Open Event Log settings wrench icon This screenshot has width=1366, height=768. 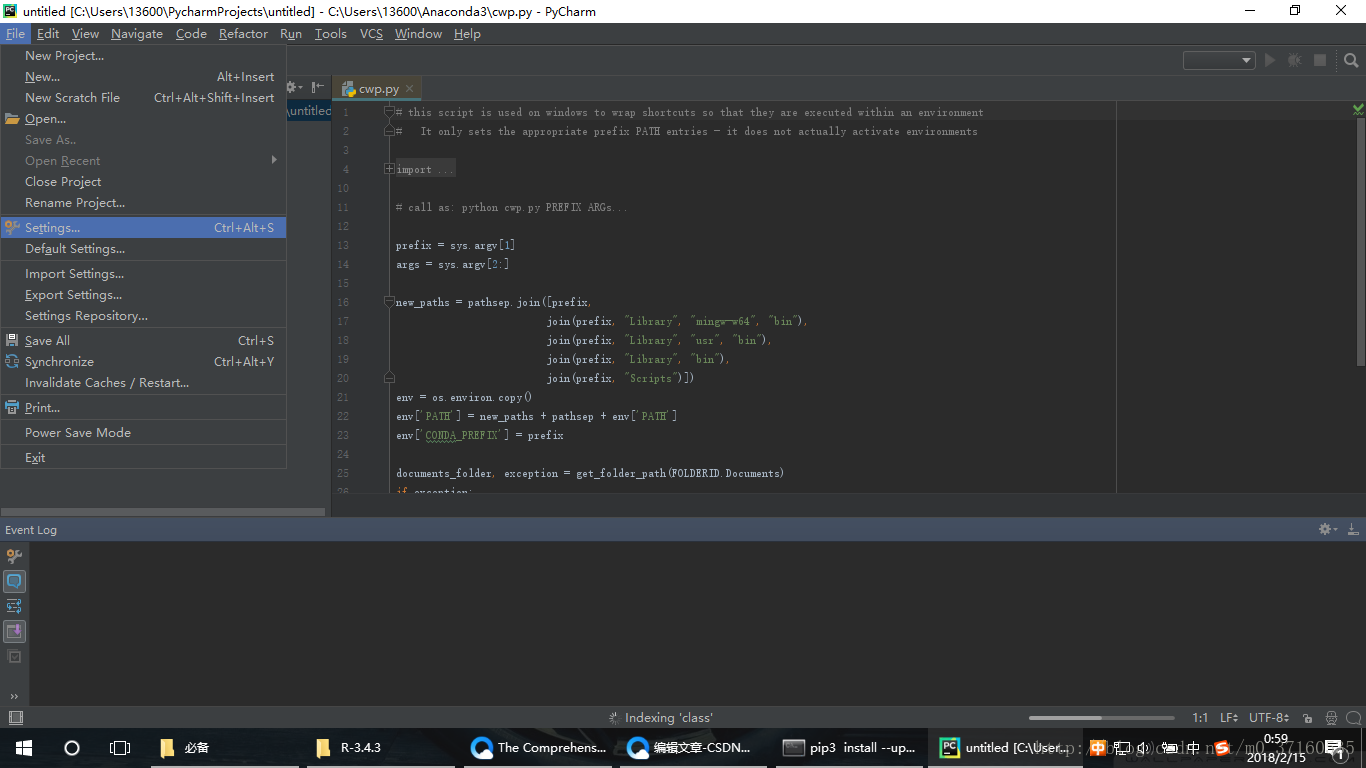(x=14, y=557)
